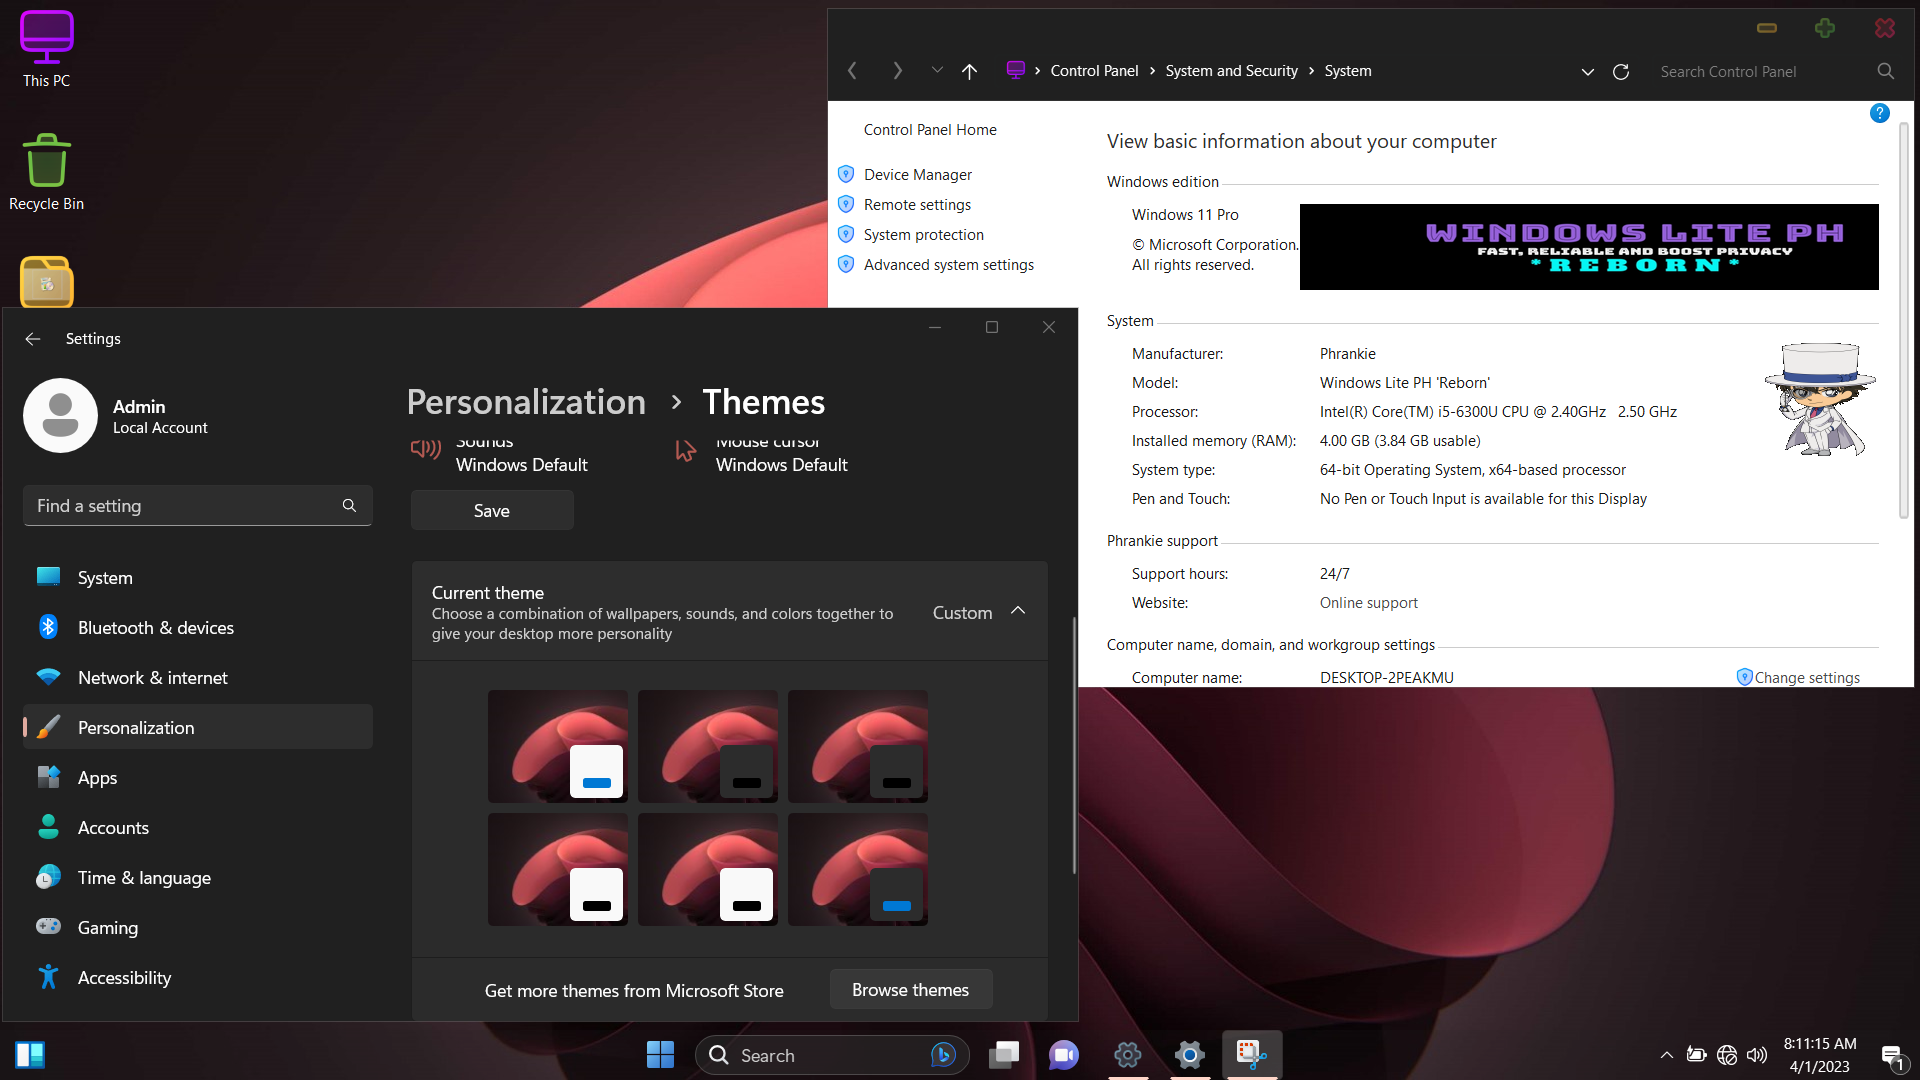The image size is (1920, 1080).
Task: Go forward in Control Panel window
Action: [897, 71]
